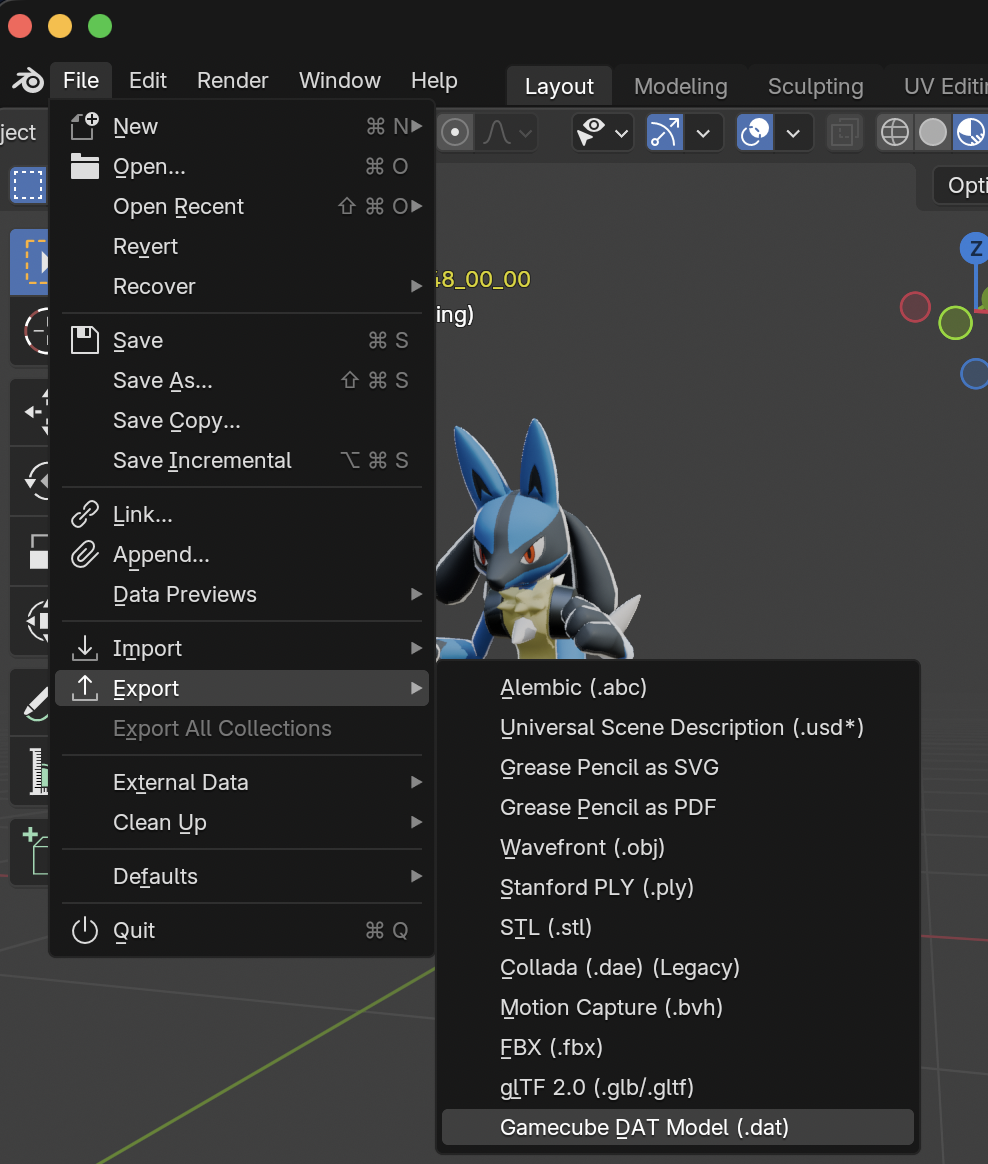Open the Window menu
The height and width of the screenshot is (1164, 988).
tap(340, 80)
